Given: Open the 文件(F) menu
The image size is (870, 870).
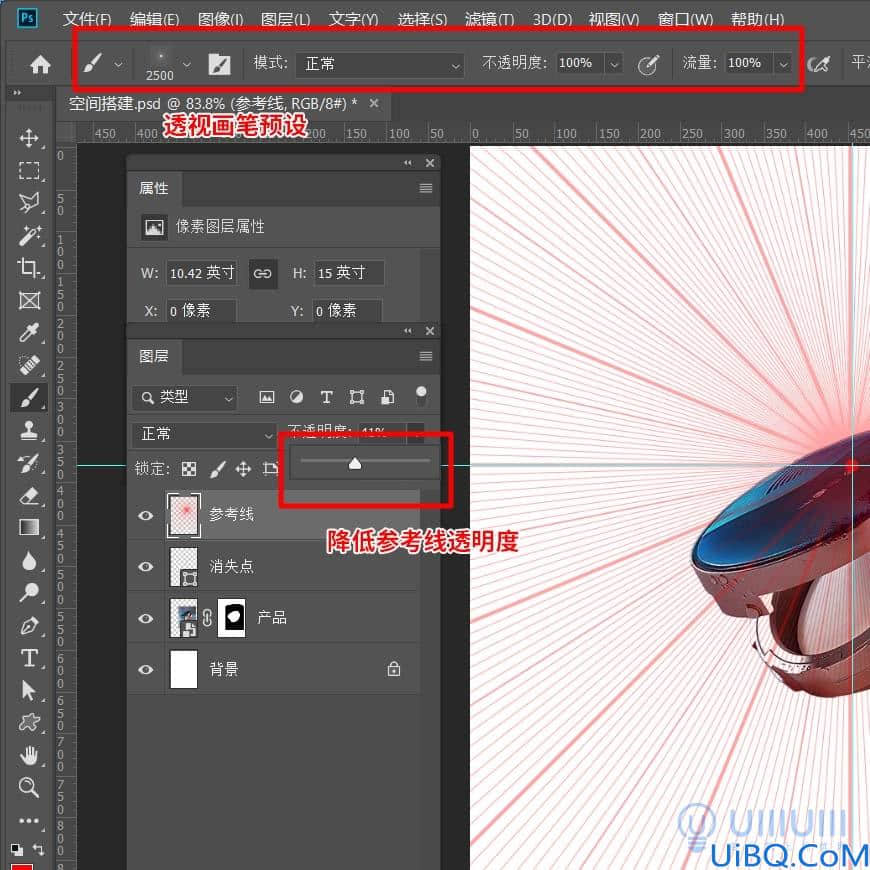Looking at the screenshot, I should point(87,19).
